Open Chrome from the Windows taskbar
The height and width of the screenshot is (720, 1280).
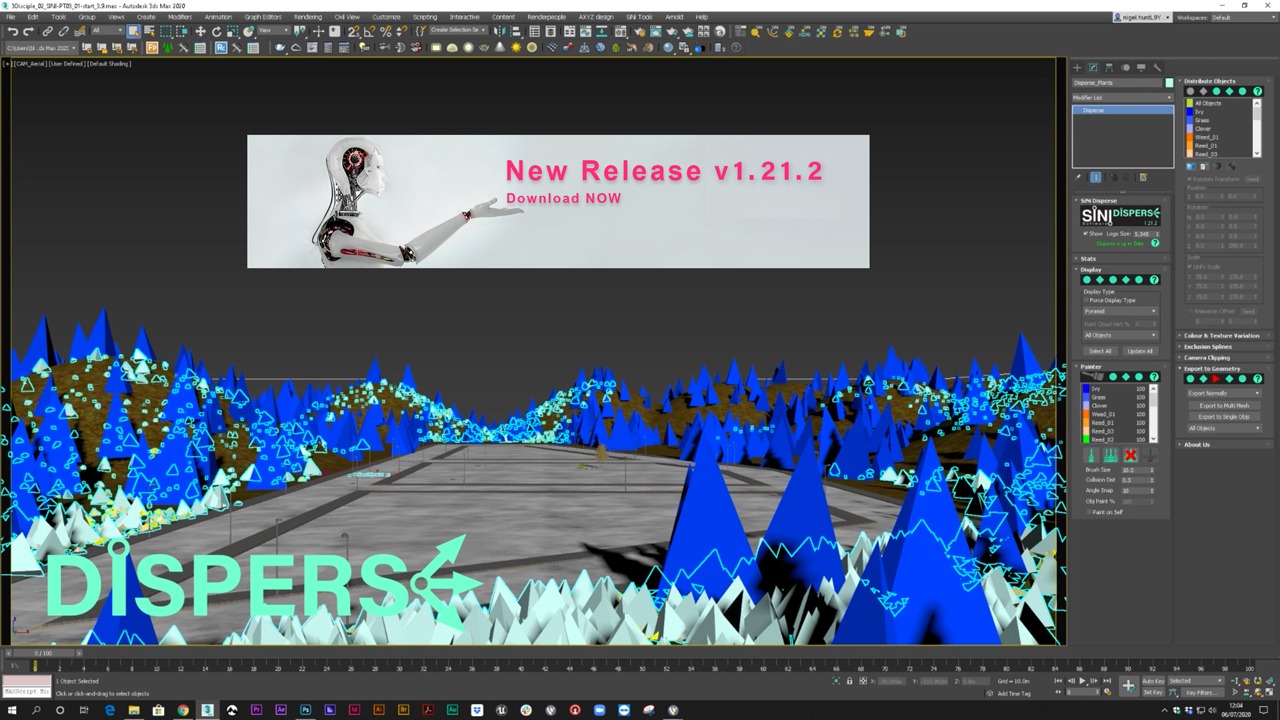click(183, 710)
